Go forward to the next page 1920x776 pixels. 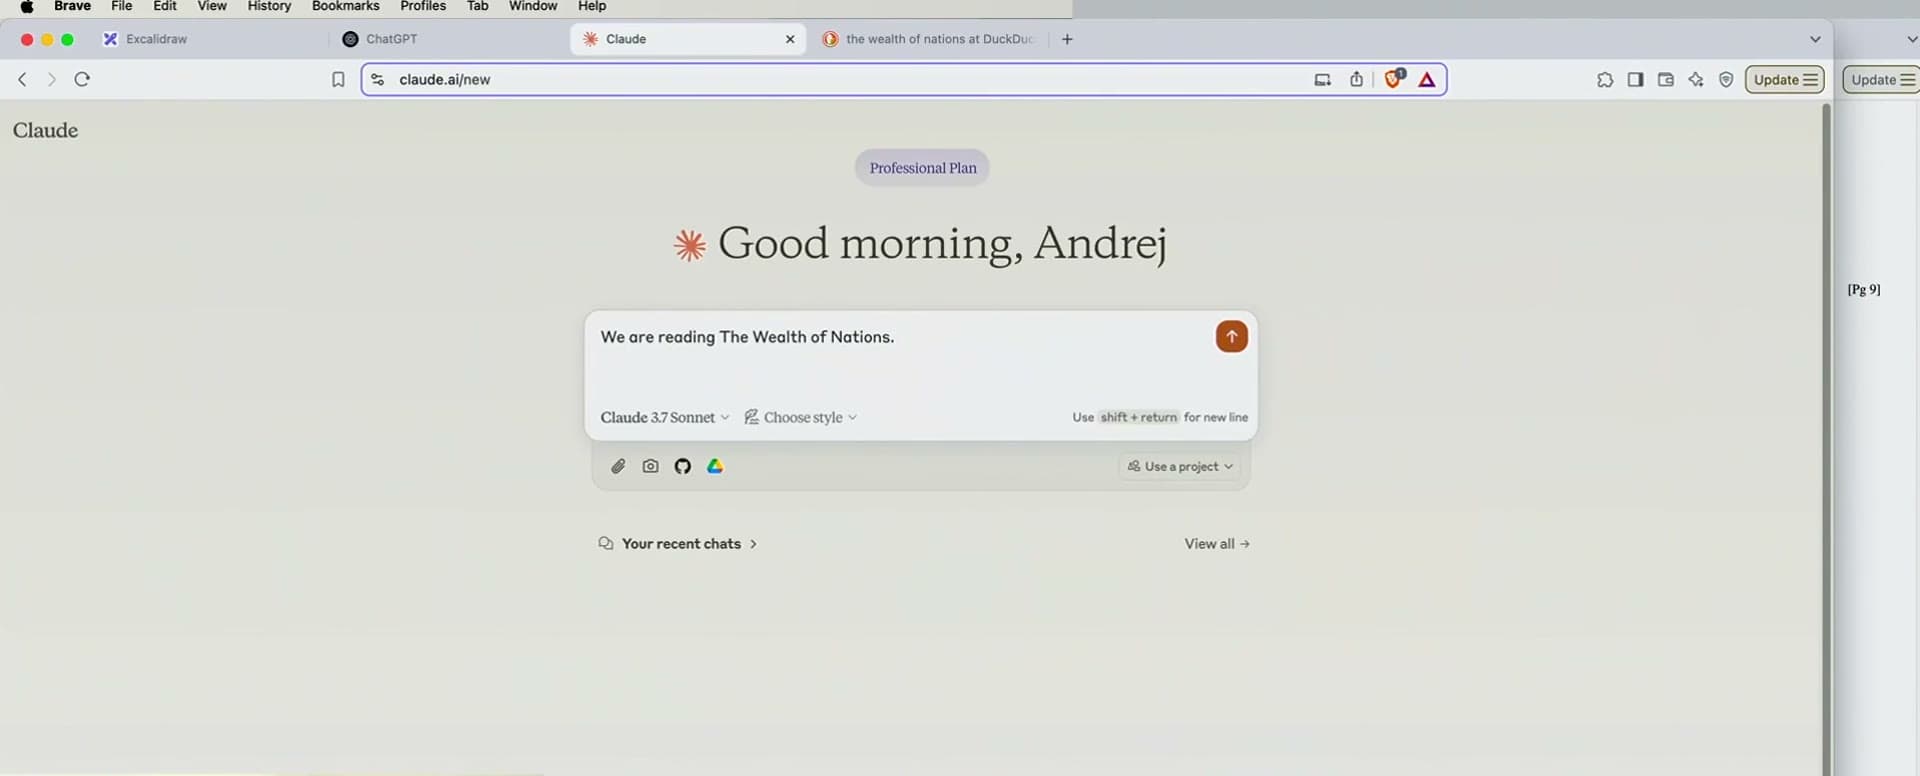[52, 79]
